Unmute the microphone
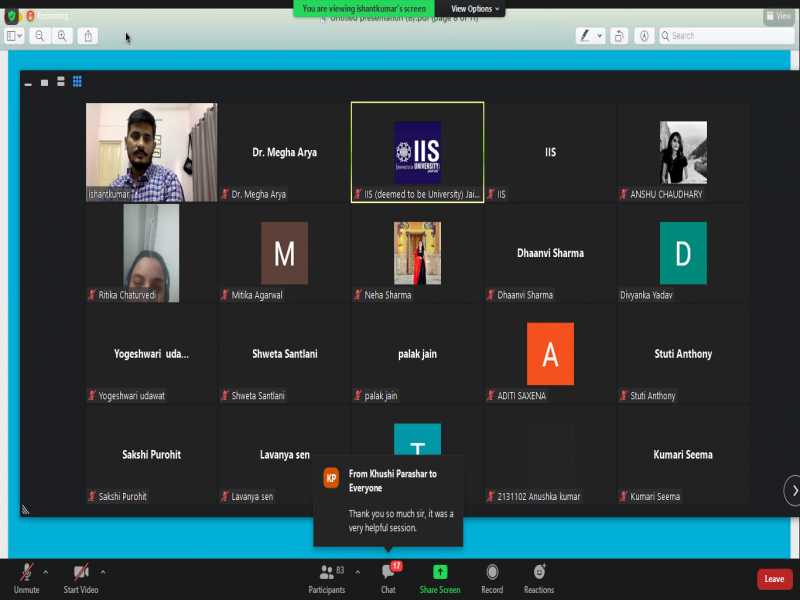Viewport: 800px width, 600px height. click(27, 578)
